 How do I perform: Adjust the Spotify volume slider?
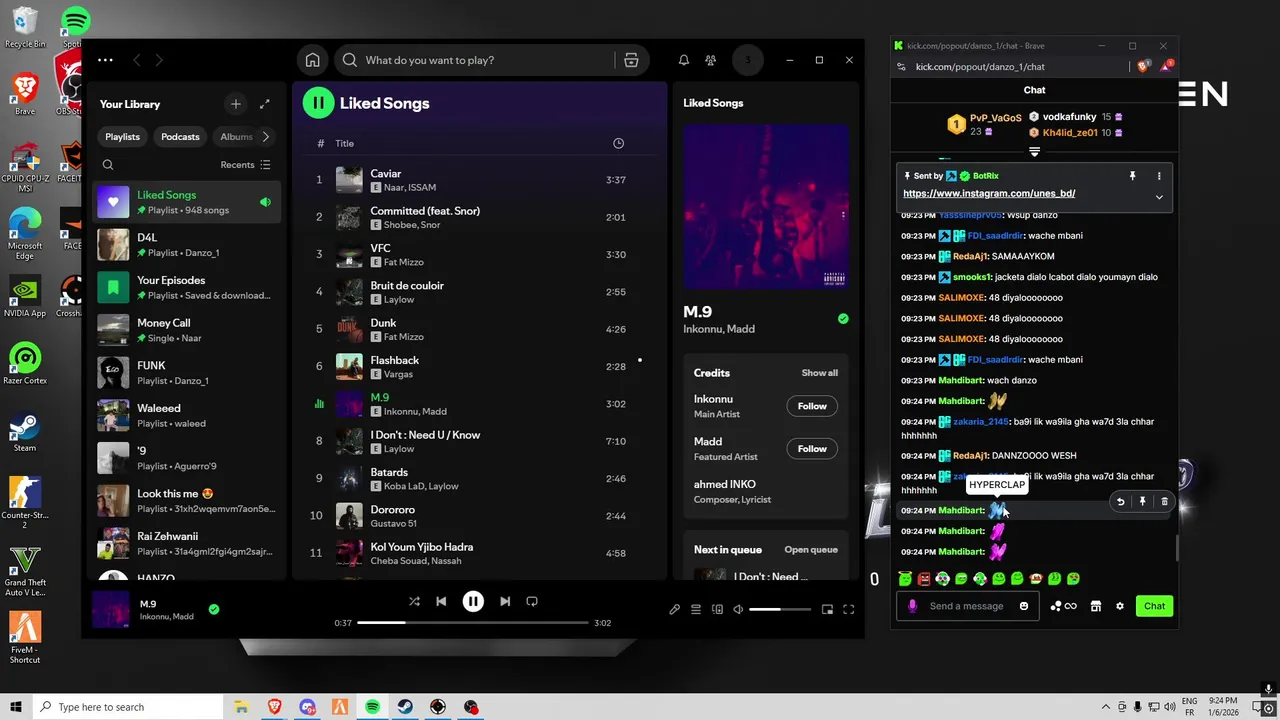(779, 609)
